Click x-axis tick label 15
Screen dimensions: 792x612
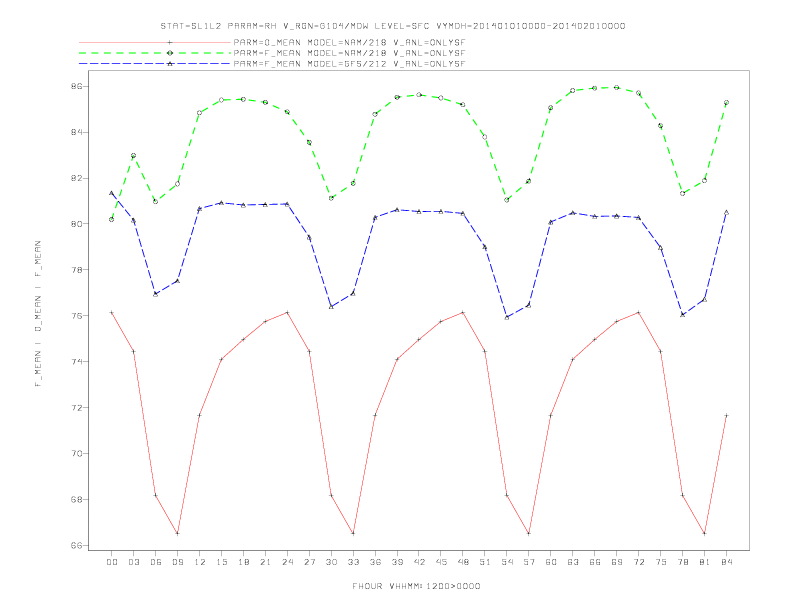coord(221,562)
